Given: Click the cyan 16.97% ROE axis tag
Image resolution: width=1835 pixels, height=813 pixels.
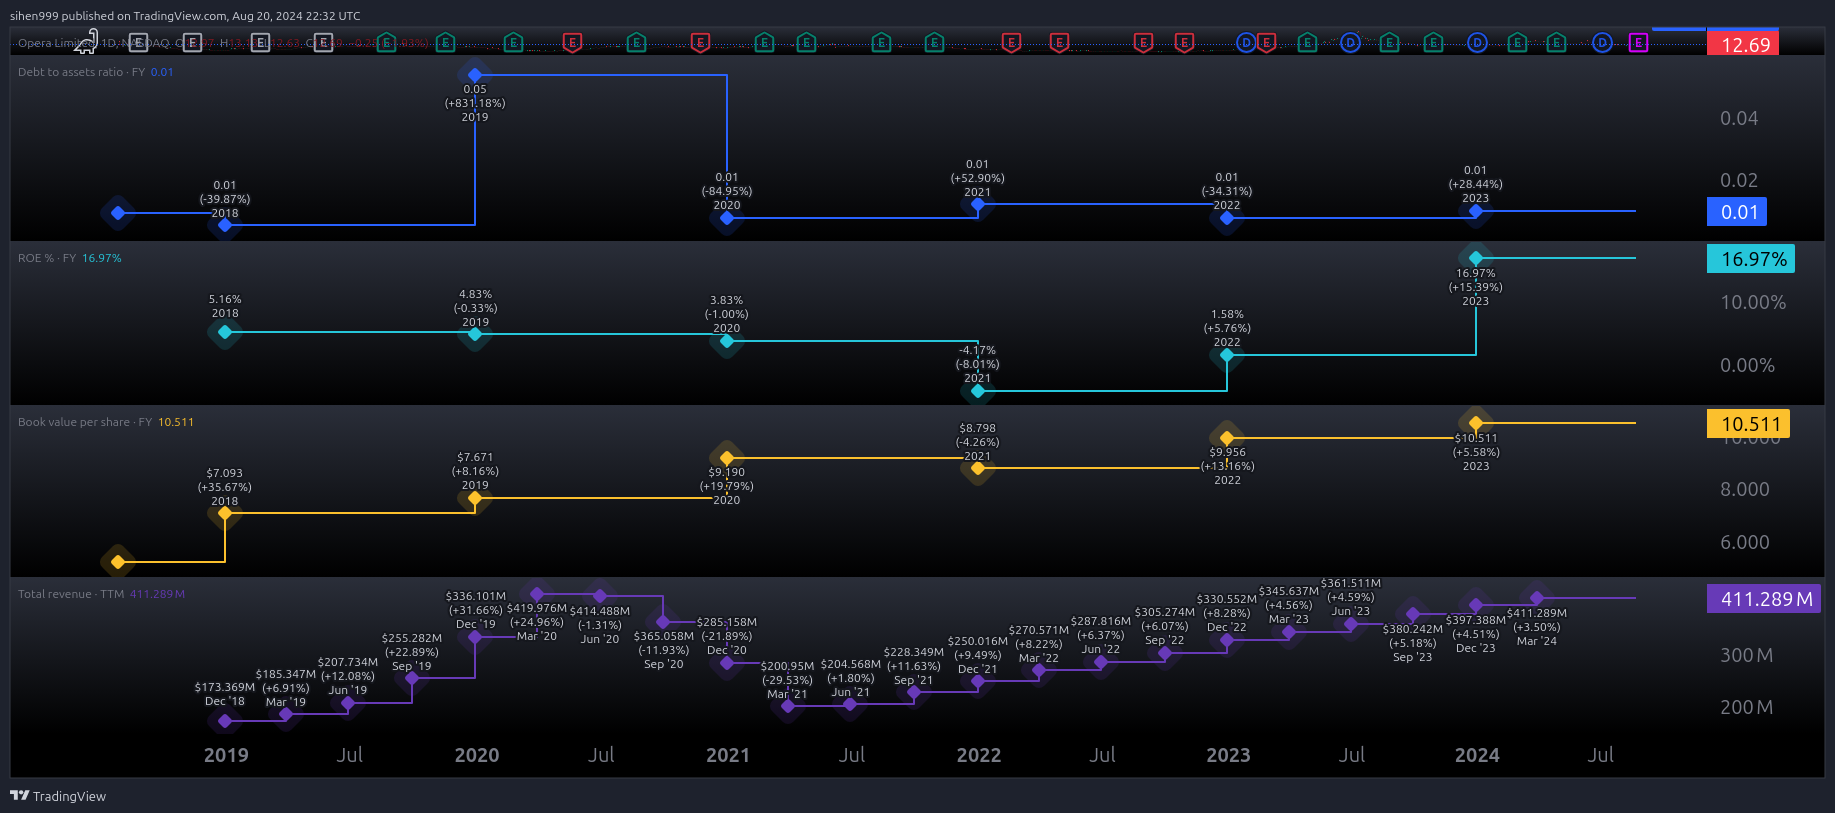Looking at the screenshot, I should point(1751,259).
